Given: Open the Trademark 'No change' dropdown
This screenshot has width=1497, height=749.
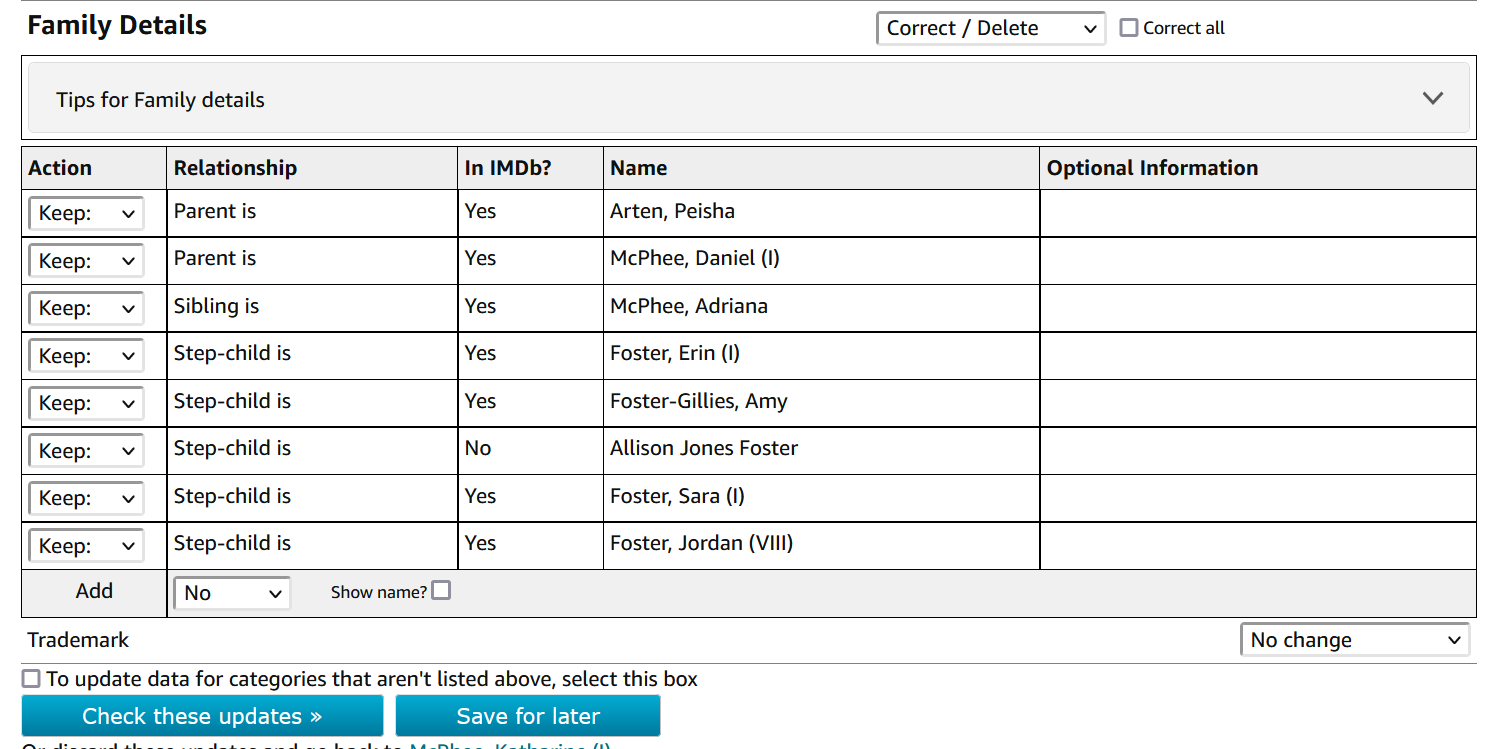Looking at the screenshot, I should 1354,640.
